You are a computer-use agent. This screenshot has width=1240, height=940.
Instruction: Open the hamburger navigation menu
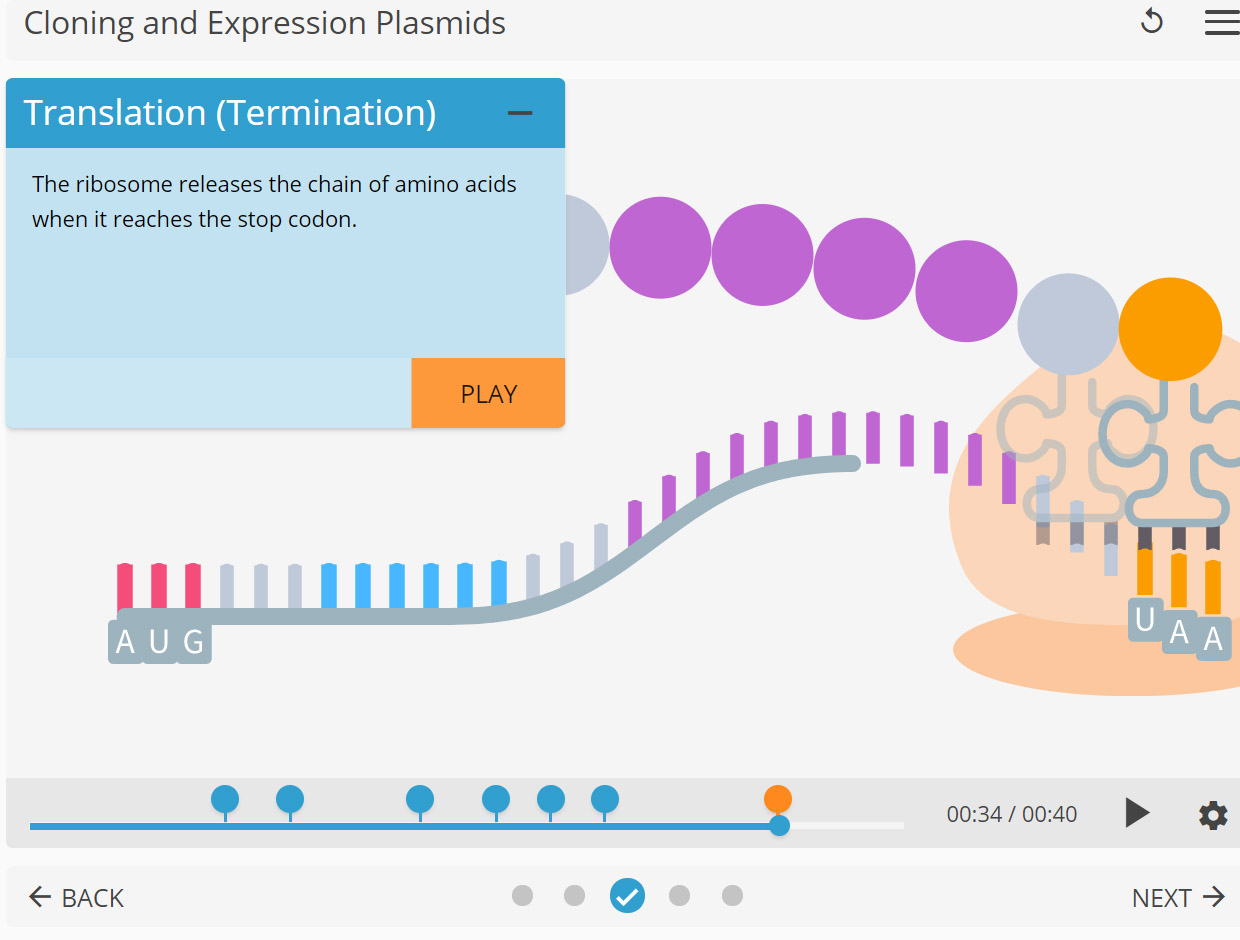pos(1221,22)
